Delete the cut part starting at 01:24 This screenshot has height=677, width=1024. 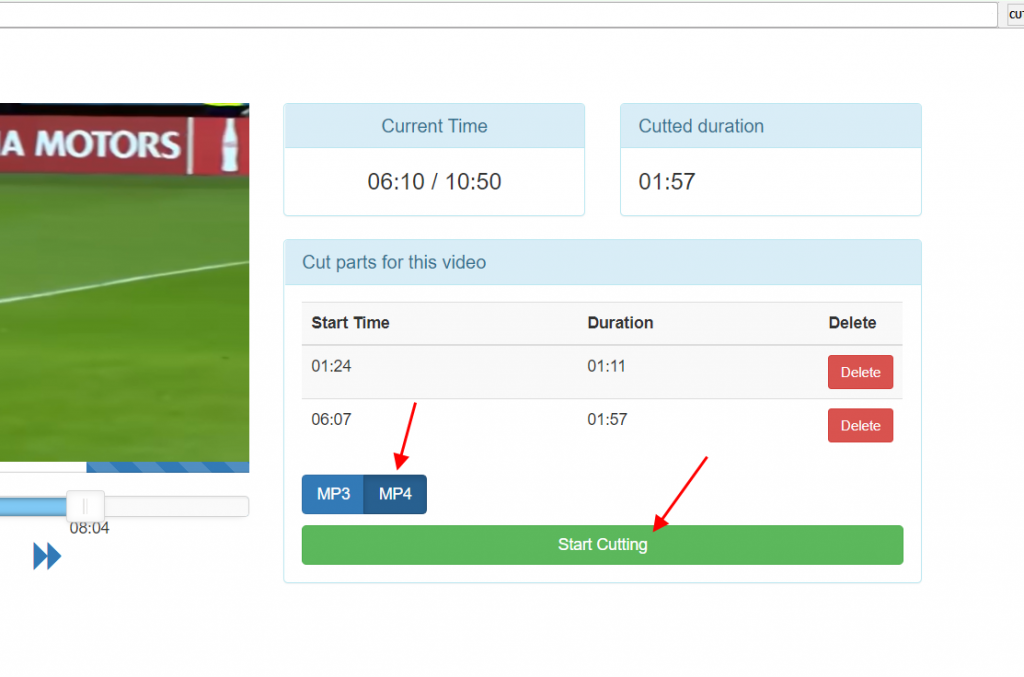tap(860, 372)
